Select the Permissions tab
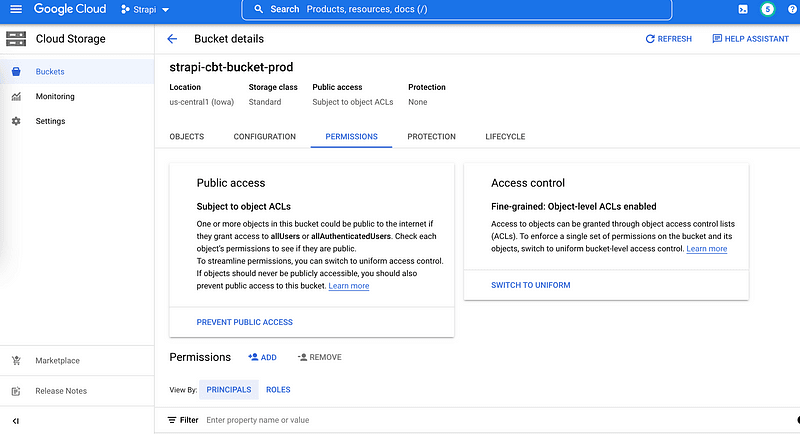 (x=352, y=137)
